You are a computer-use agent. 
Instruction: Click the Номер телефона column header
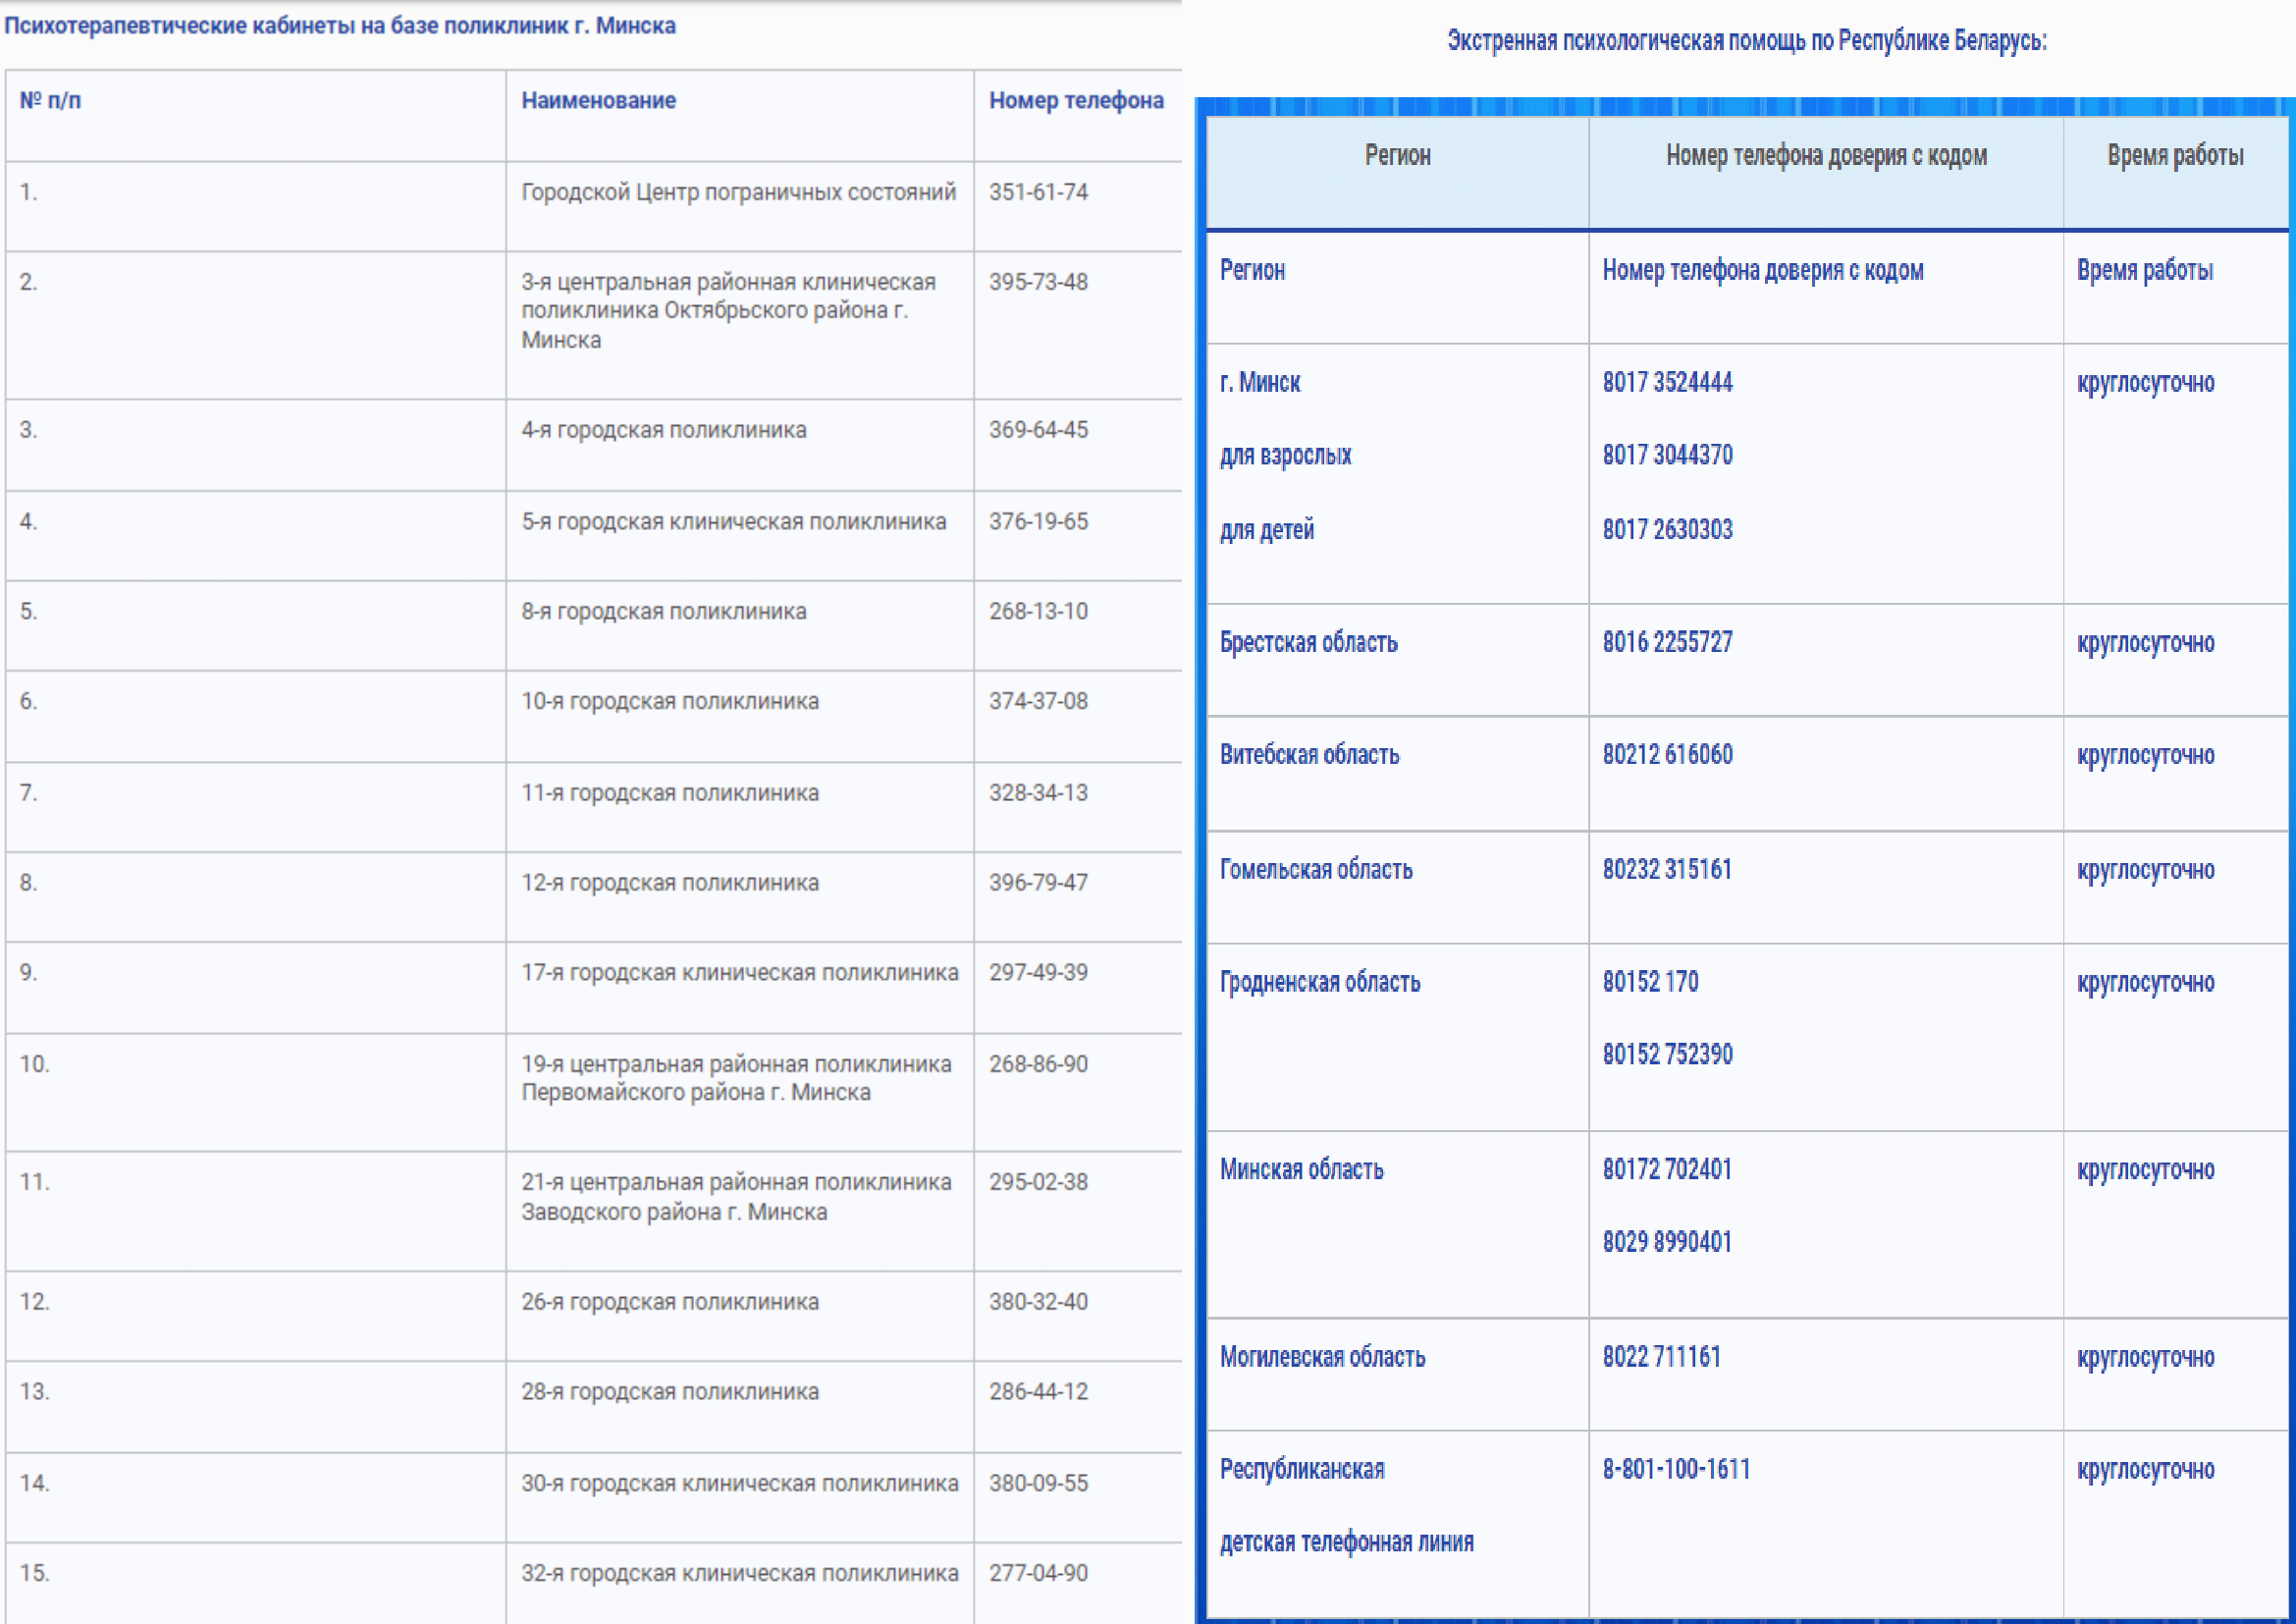[x=1076, y=100]
